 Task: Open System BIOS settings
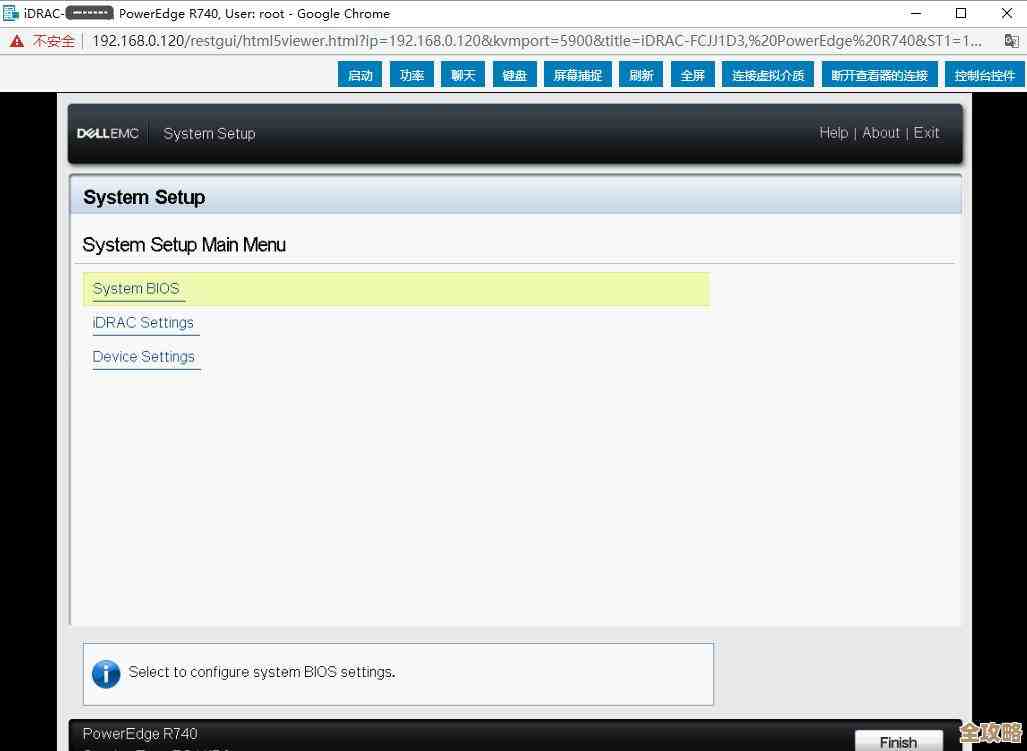click(136, 288)
